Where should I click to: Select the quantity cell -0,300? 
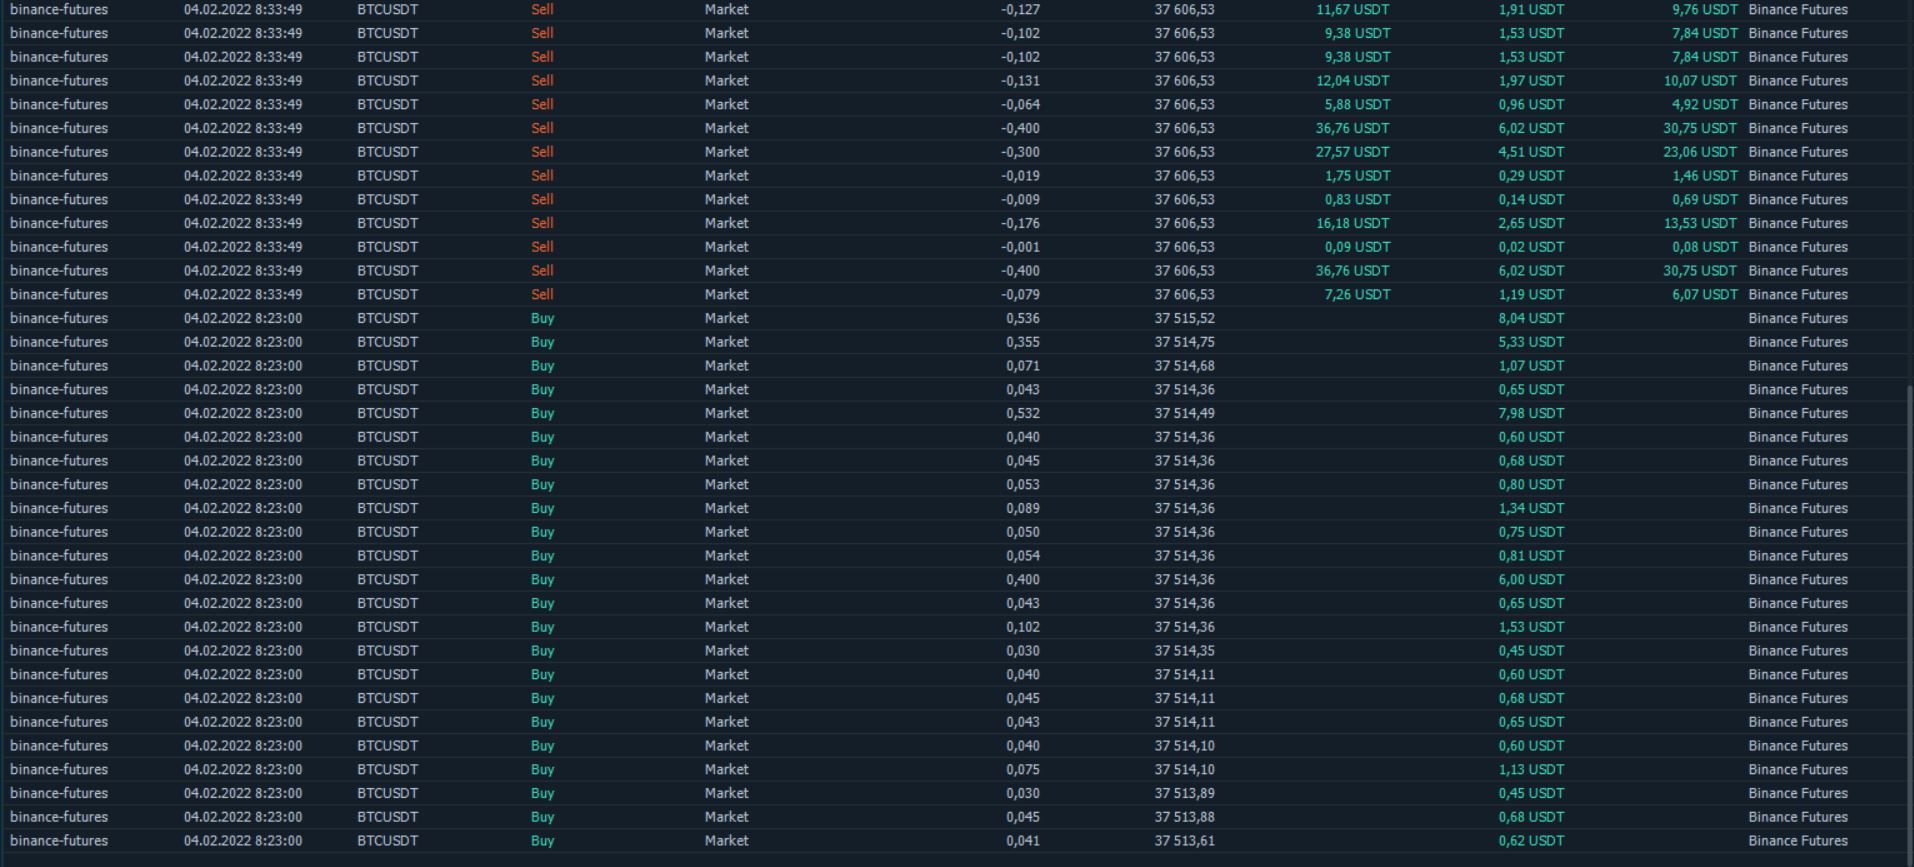click(1020, 152)
